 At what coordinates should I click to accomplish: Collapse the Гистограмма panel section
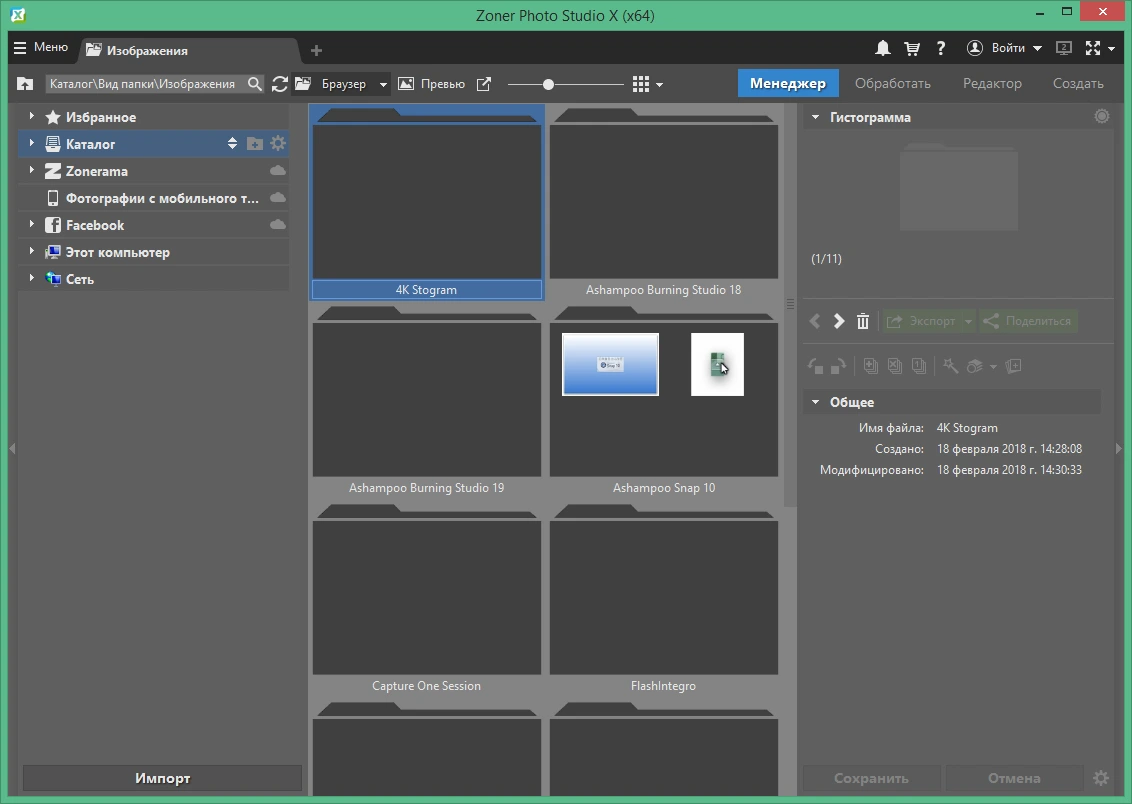coord(815,117)
